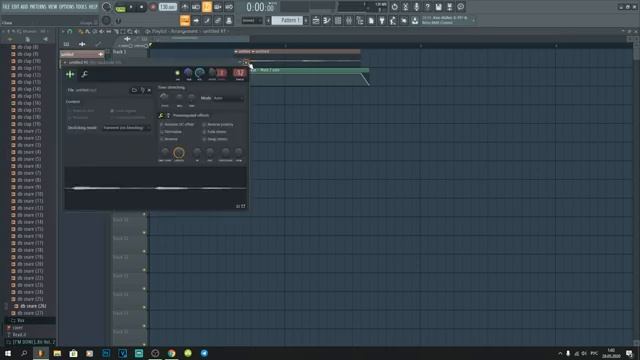
Task: Click the channel volume knob in sampler
Action: click(x=200, y=73)
